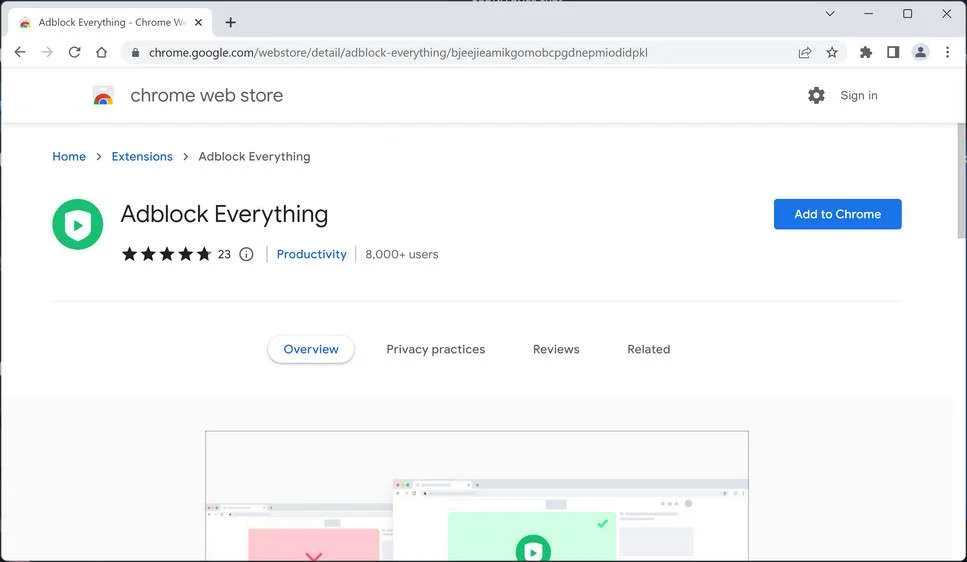Open the browser home page icon
This screenshot has height=562, width=967.
102,52
